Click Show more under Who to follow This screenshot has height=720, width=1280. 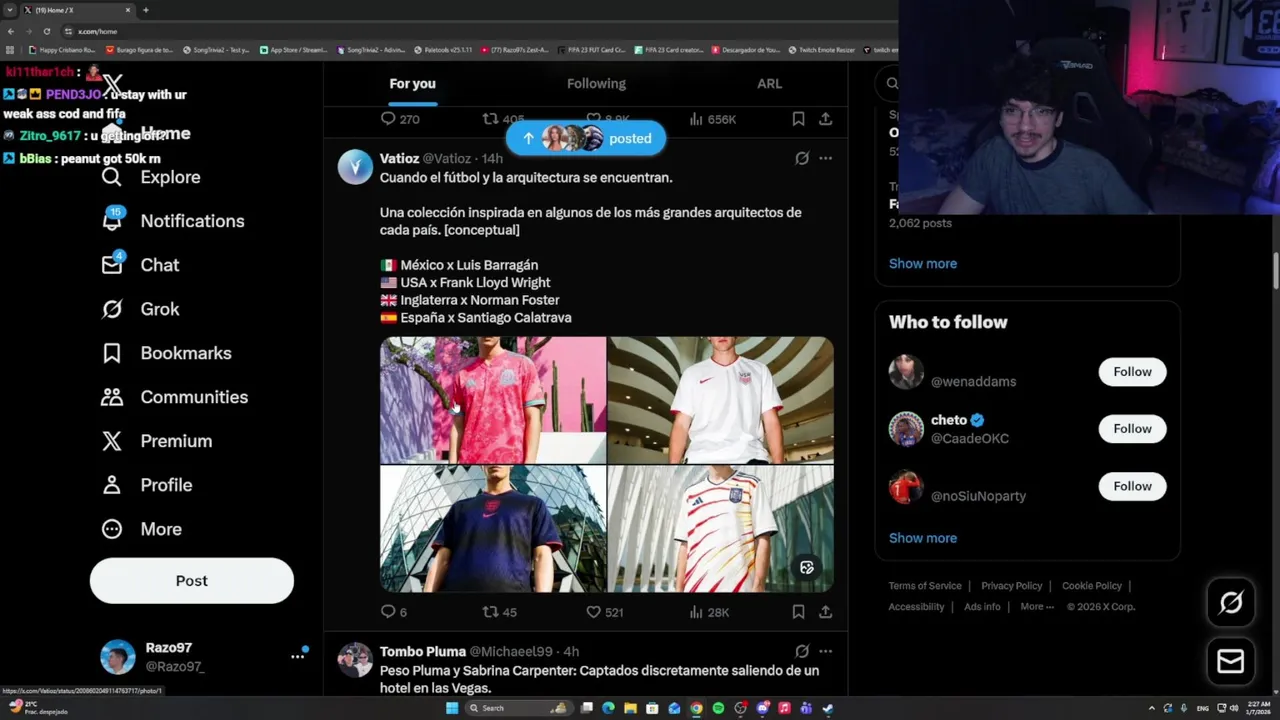923,538
